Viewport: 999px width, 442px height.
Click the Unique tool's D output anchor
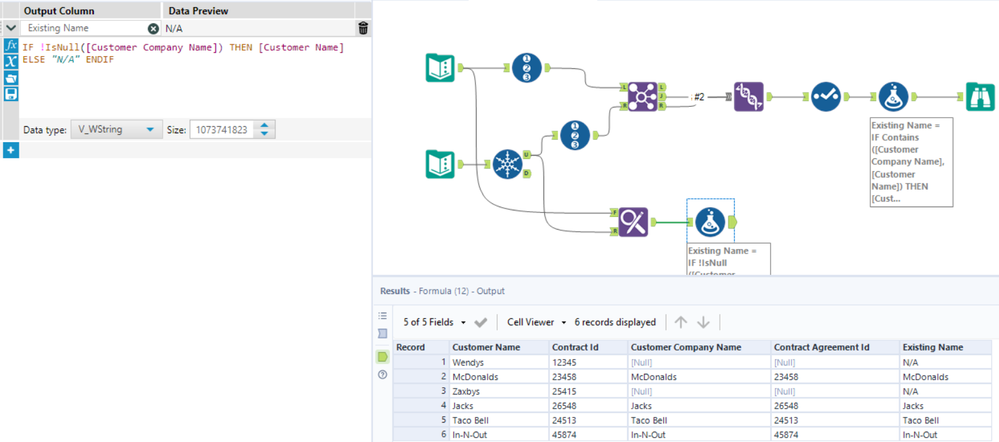526,173
